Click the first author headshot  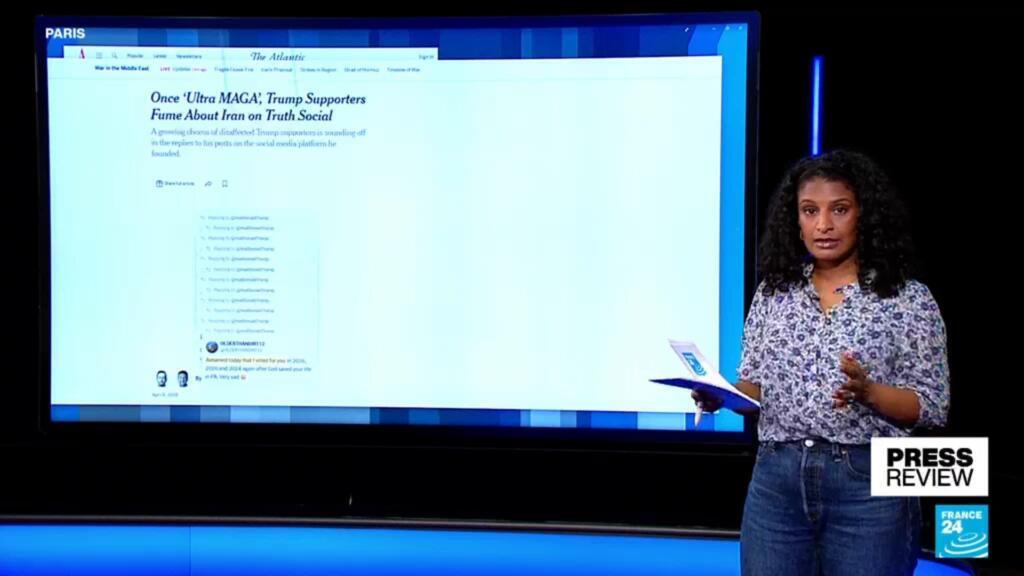(x=161, y=378)
